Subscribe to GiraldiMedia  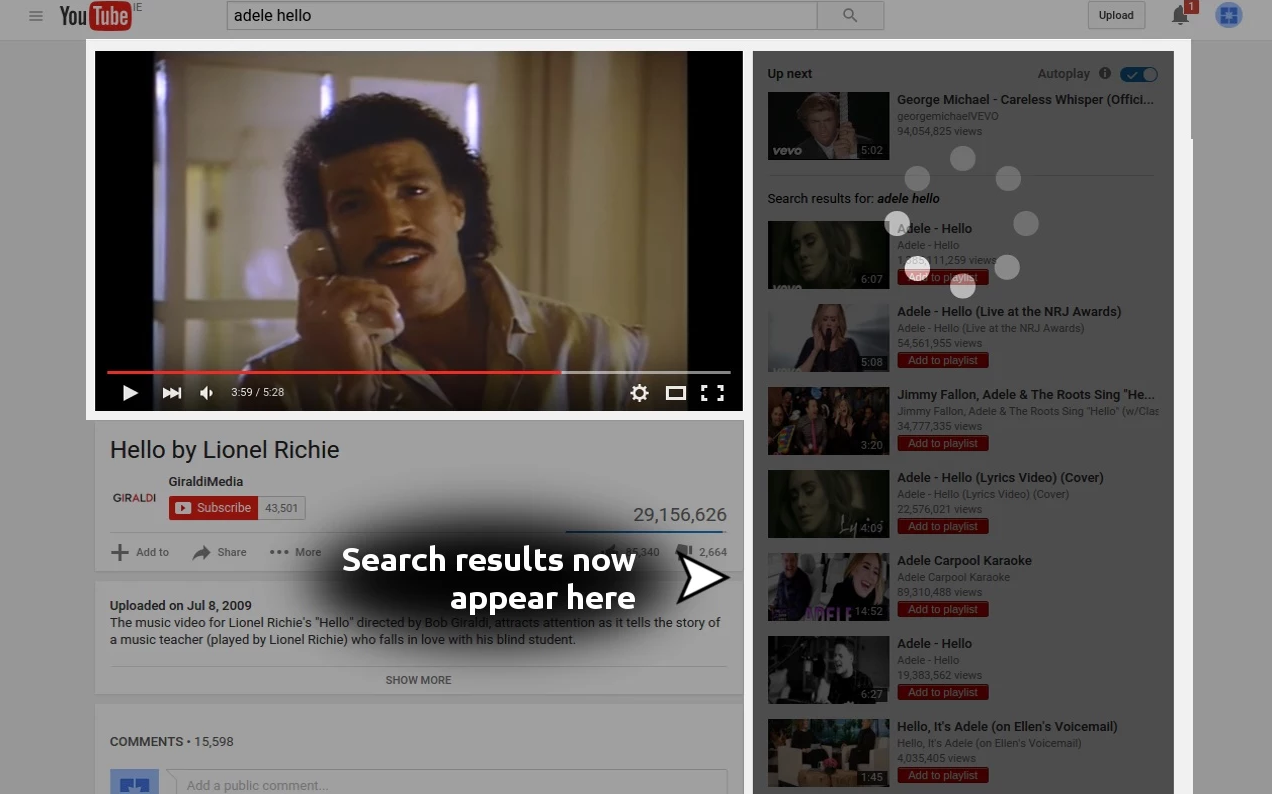[212, 507]
